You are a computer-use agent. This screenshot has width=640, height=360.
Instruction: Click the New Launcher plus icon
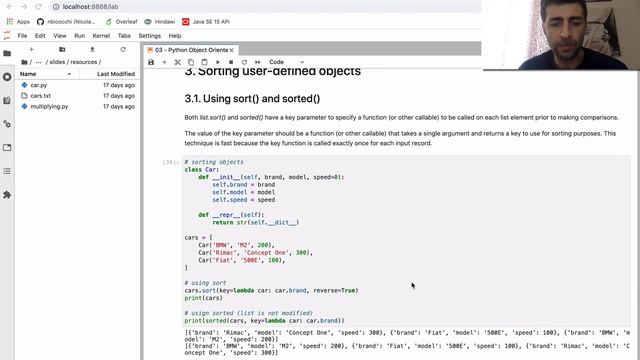point(31,49)
